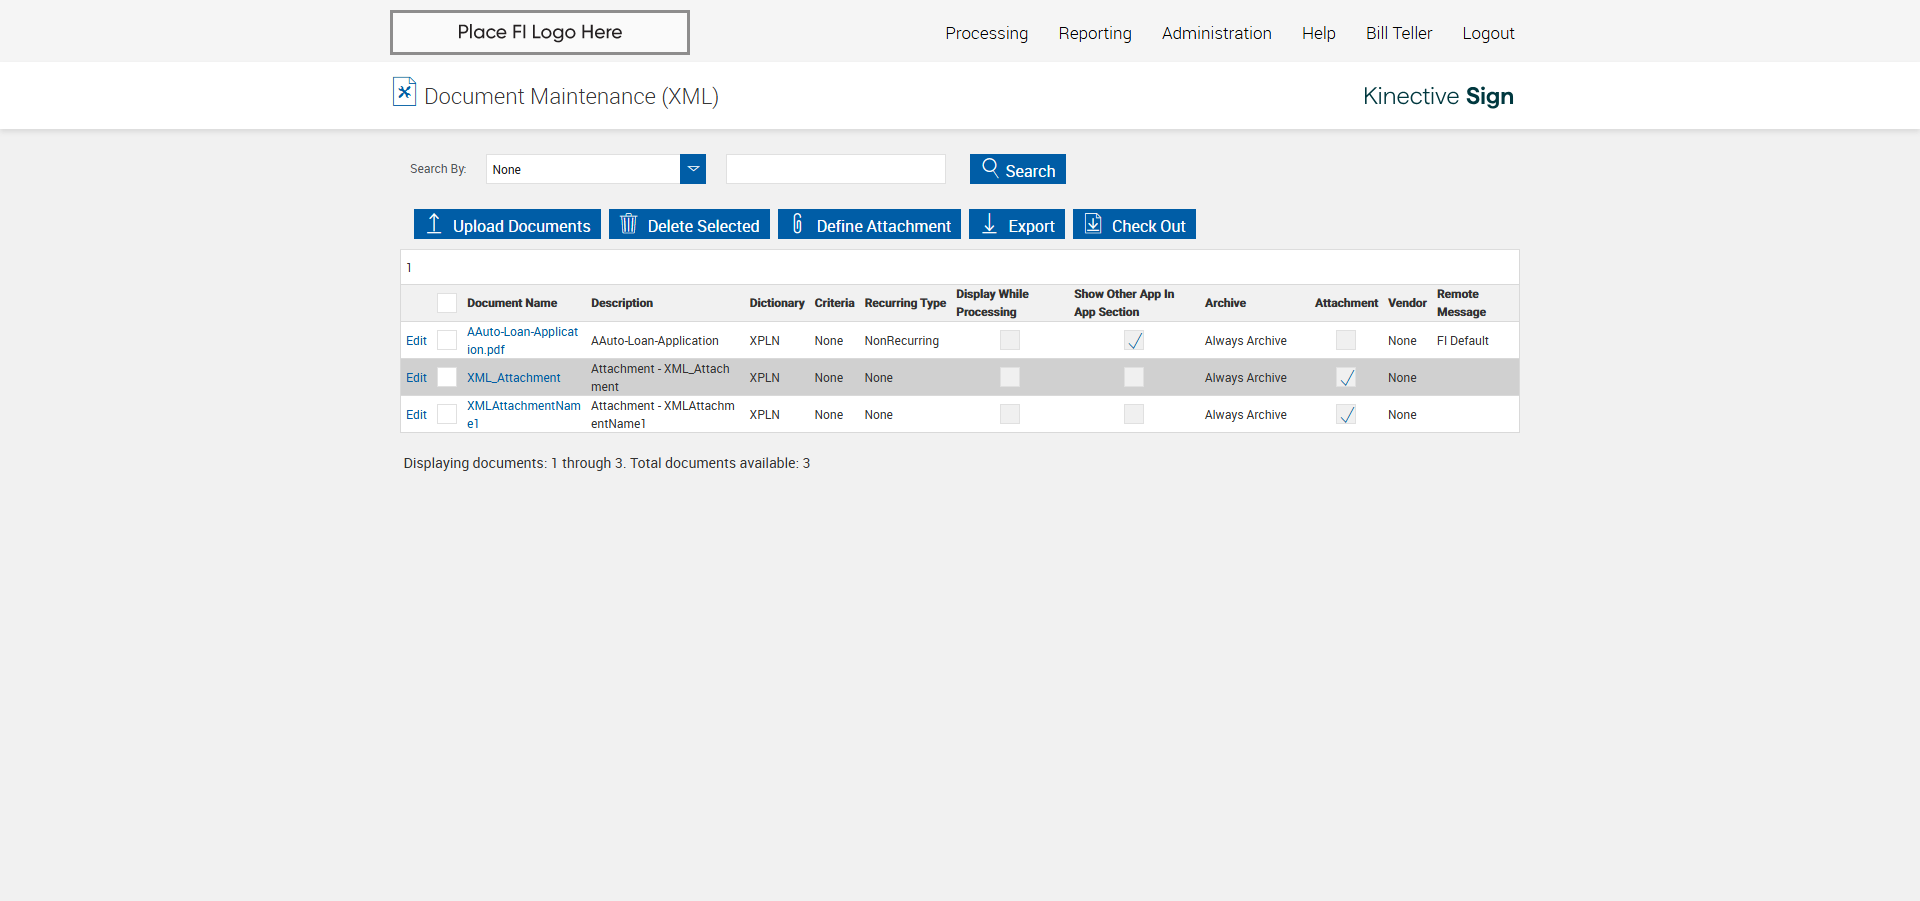
Task: Click the Displaying documents status text
Action: [607, 463]
